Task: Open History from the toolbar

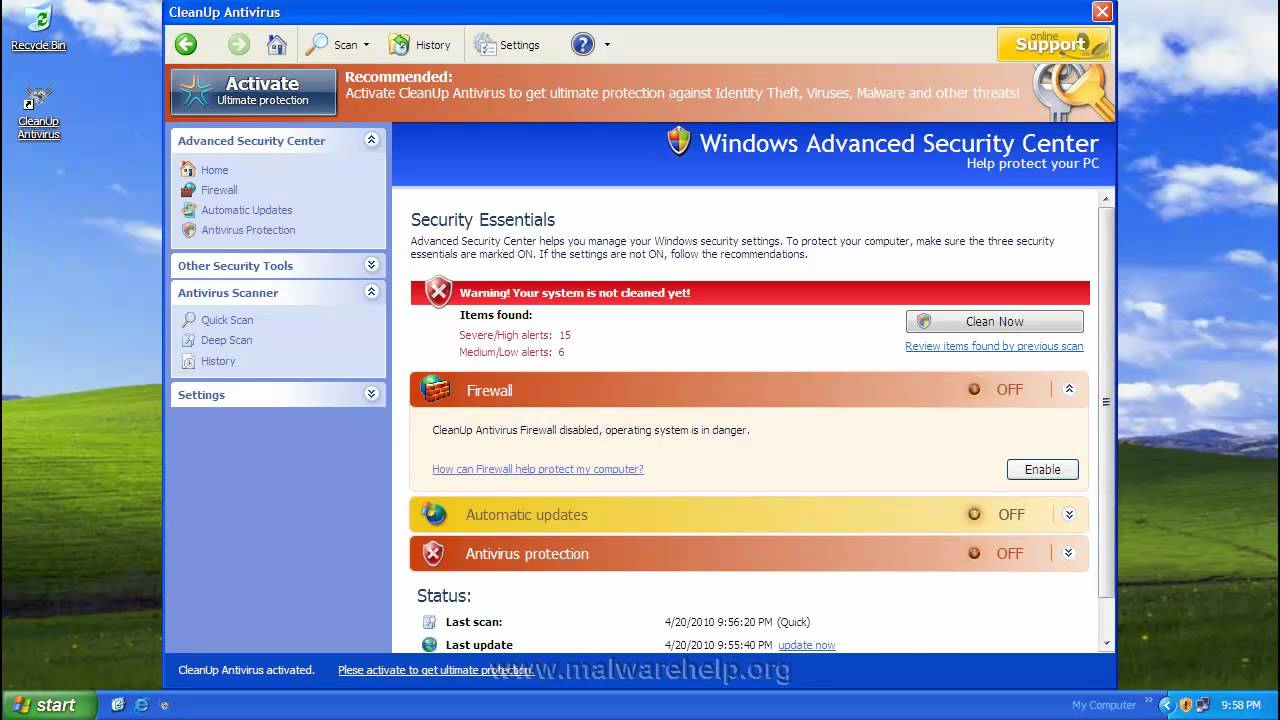Action: [419, 44]
